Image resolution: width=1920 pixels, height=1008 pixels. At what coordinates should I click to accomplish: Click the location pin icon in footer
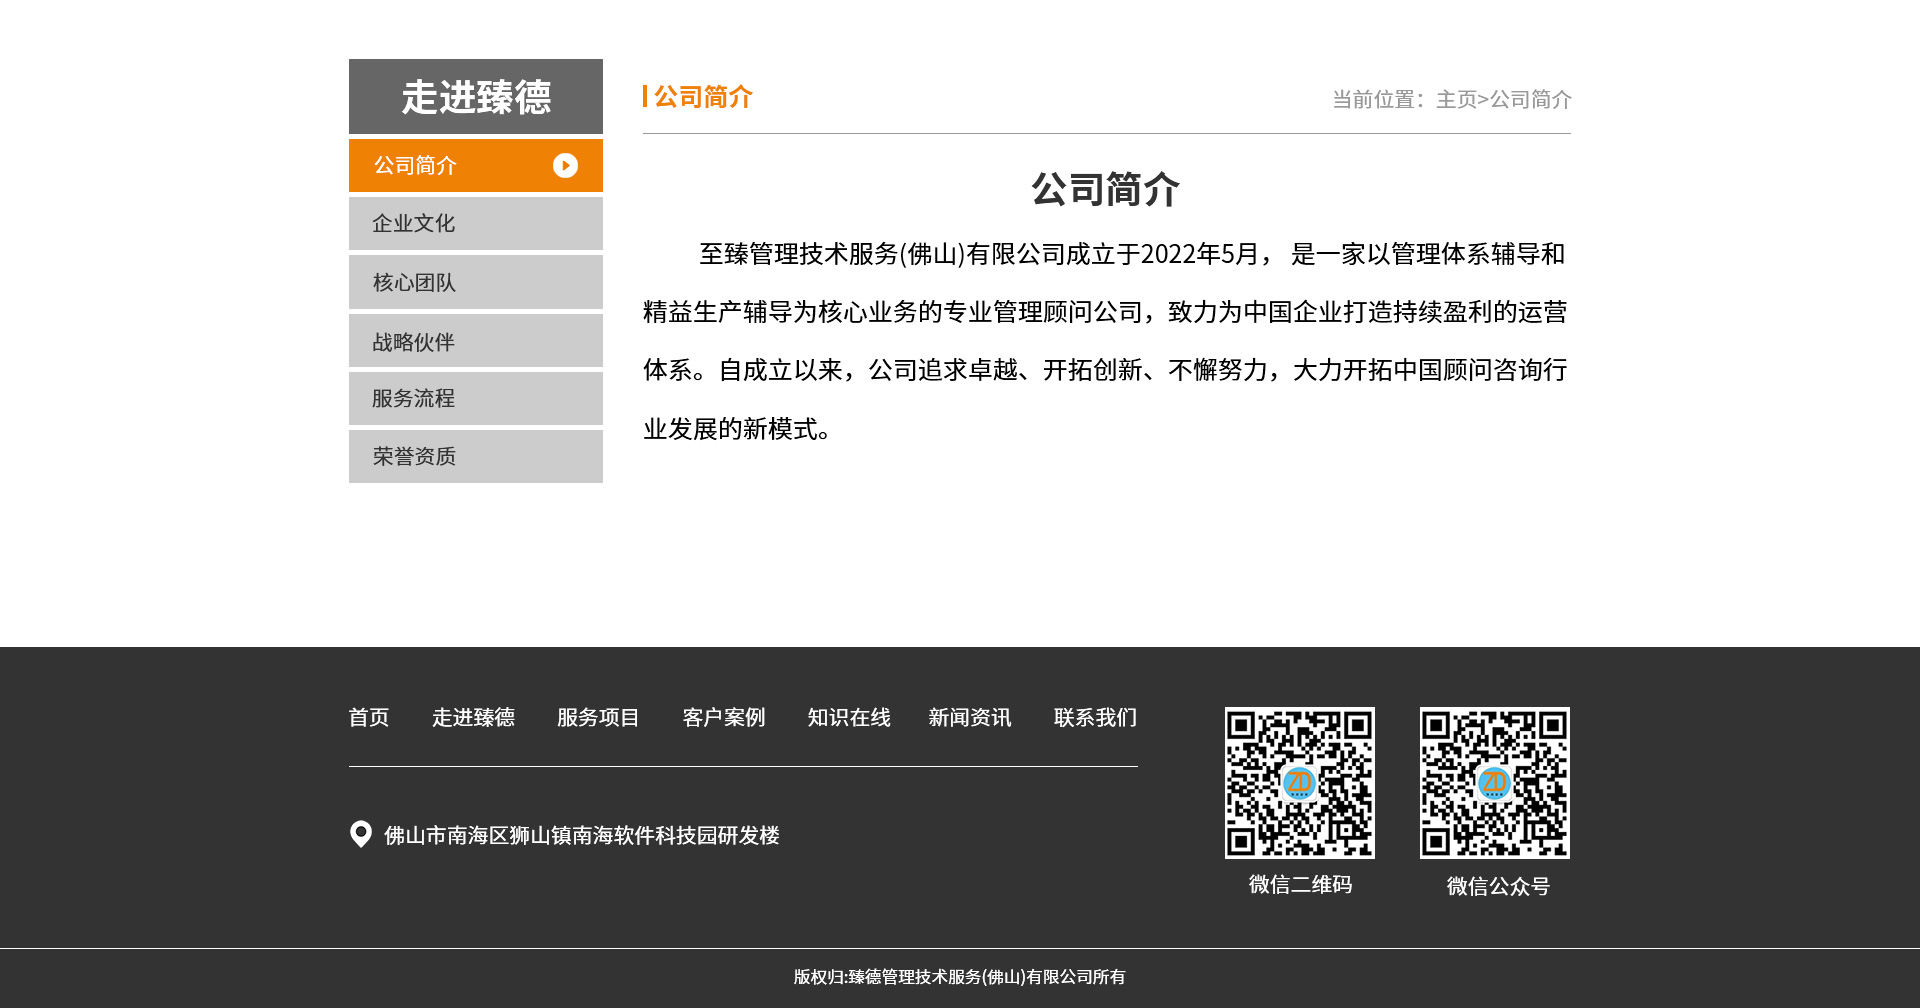(x=361, y=834)
